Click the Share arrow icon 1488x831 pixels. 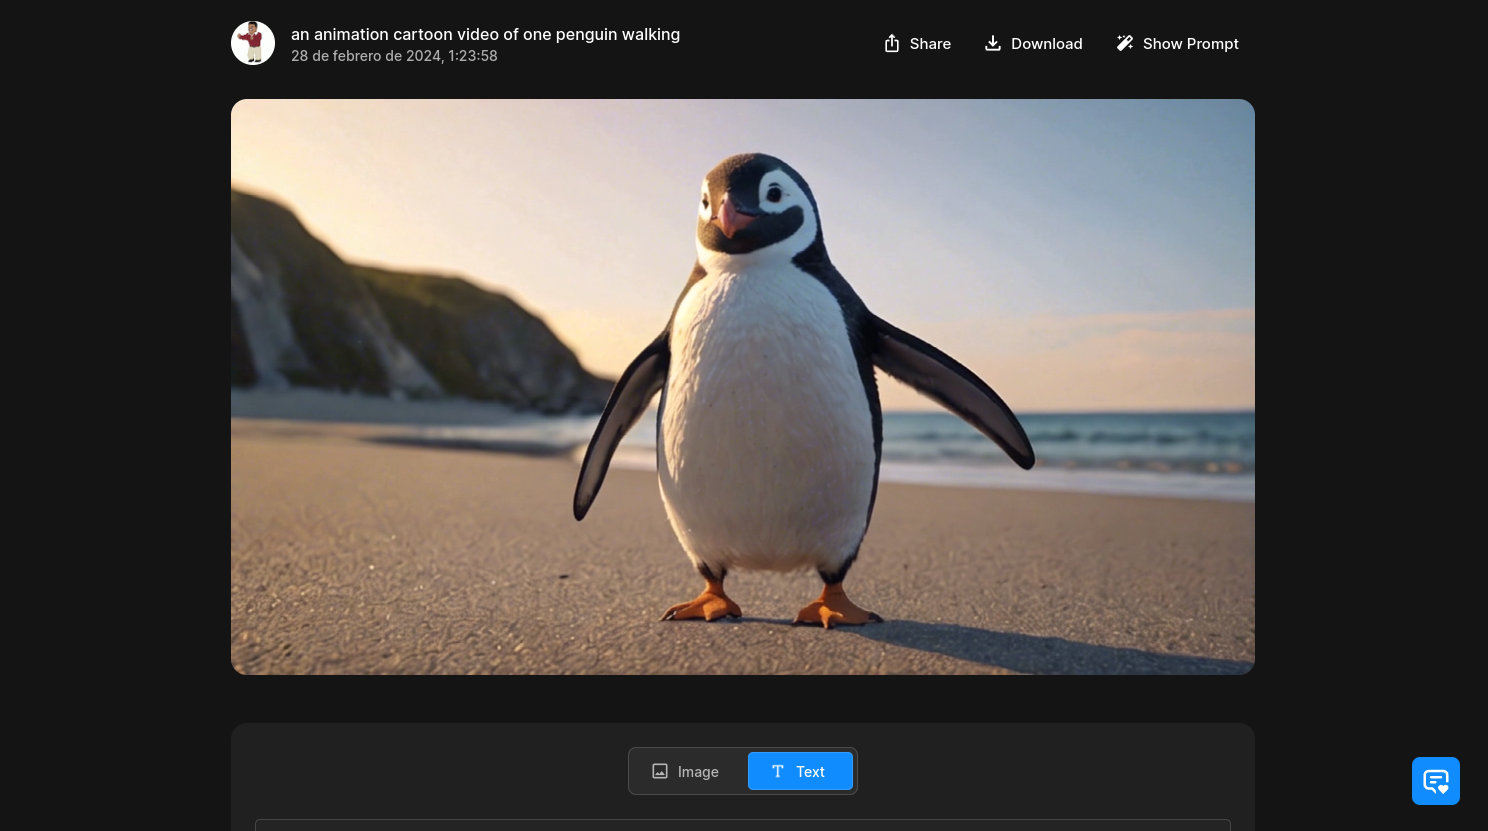[892, 43]
